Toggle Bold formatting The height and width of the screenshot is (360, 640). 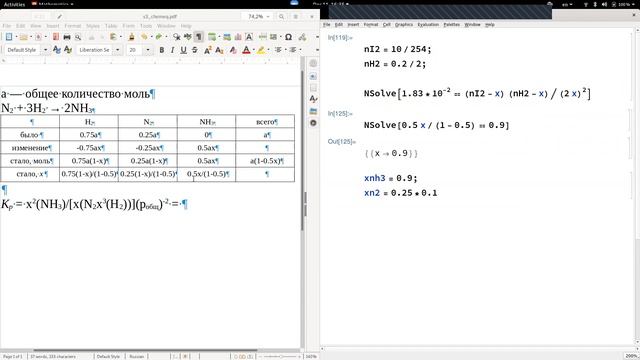coord(162,50)
